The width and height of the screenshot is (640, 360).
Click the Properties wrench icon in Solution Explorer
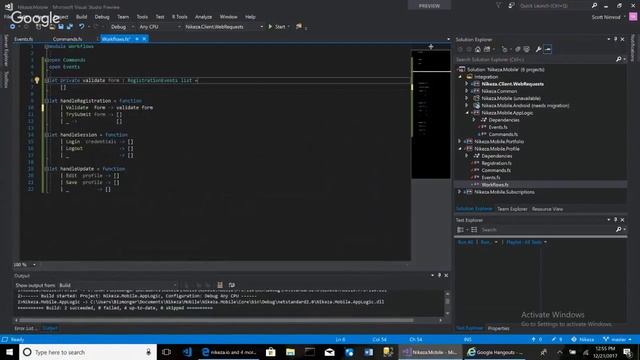(x=538, y=49)
